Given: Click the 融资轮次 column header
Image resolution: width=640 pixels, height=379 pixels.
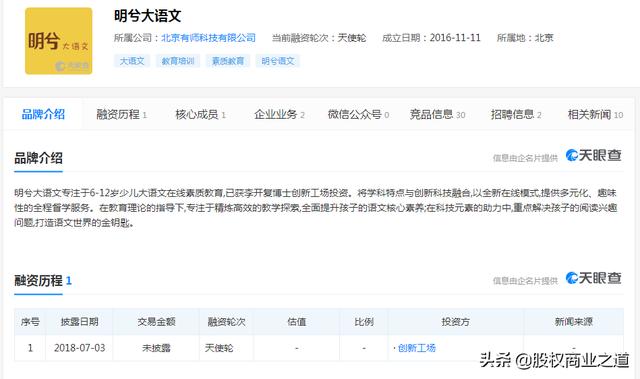Looking at the screenshot, I should [227, 321].
